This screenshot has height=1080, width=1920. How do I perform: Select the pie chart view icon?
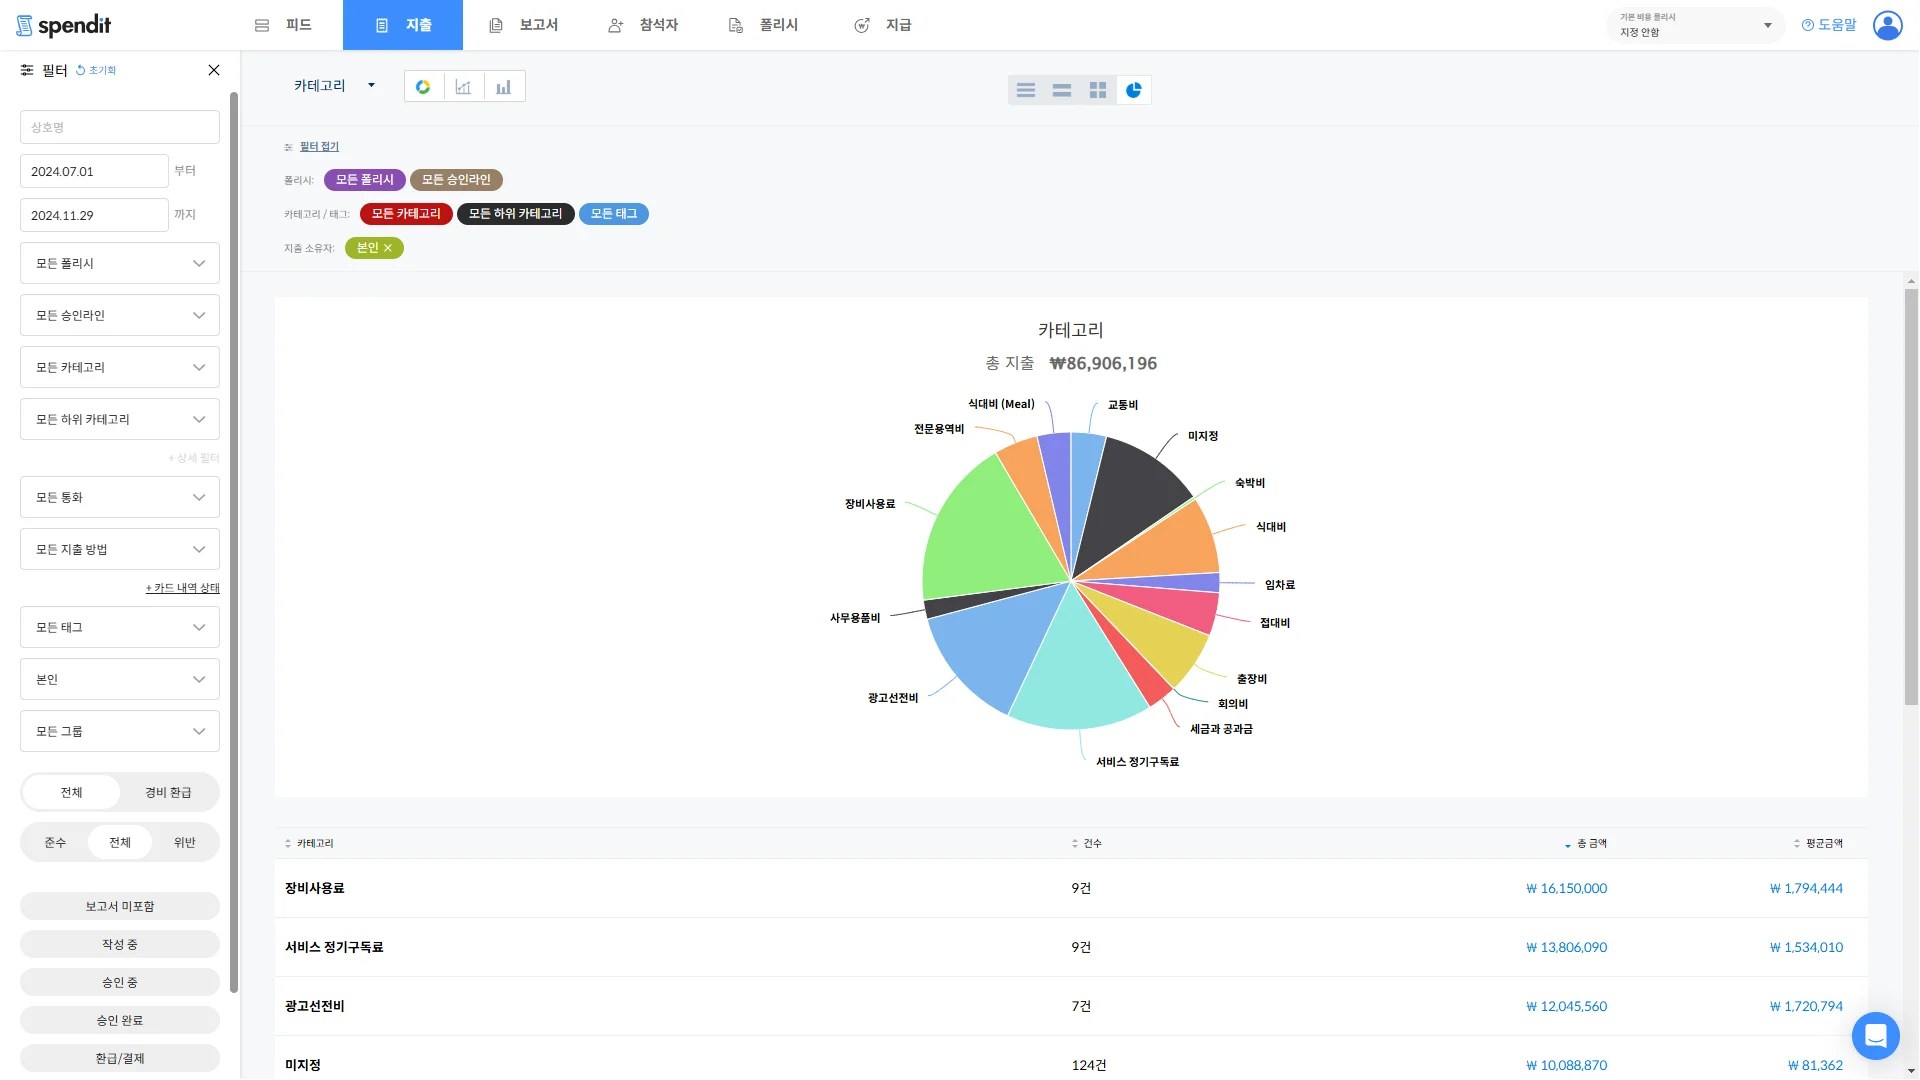[x=1133, y=90]
